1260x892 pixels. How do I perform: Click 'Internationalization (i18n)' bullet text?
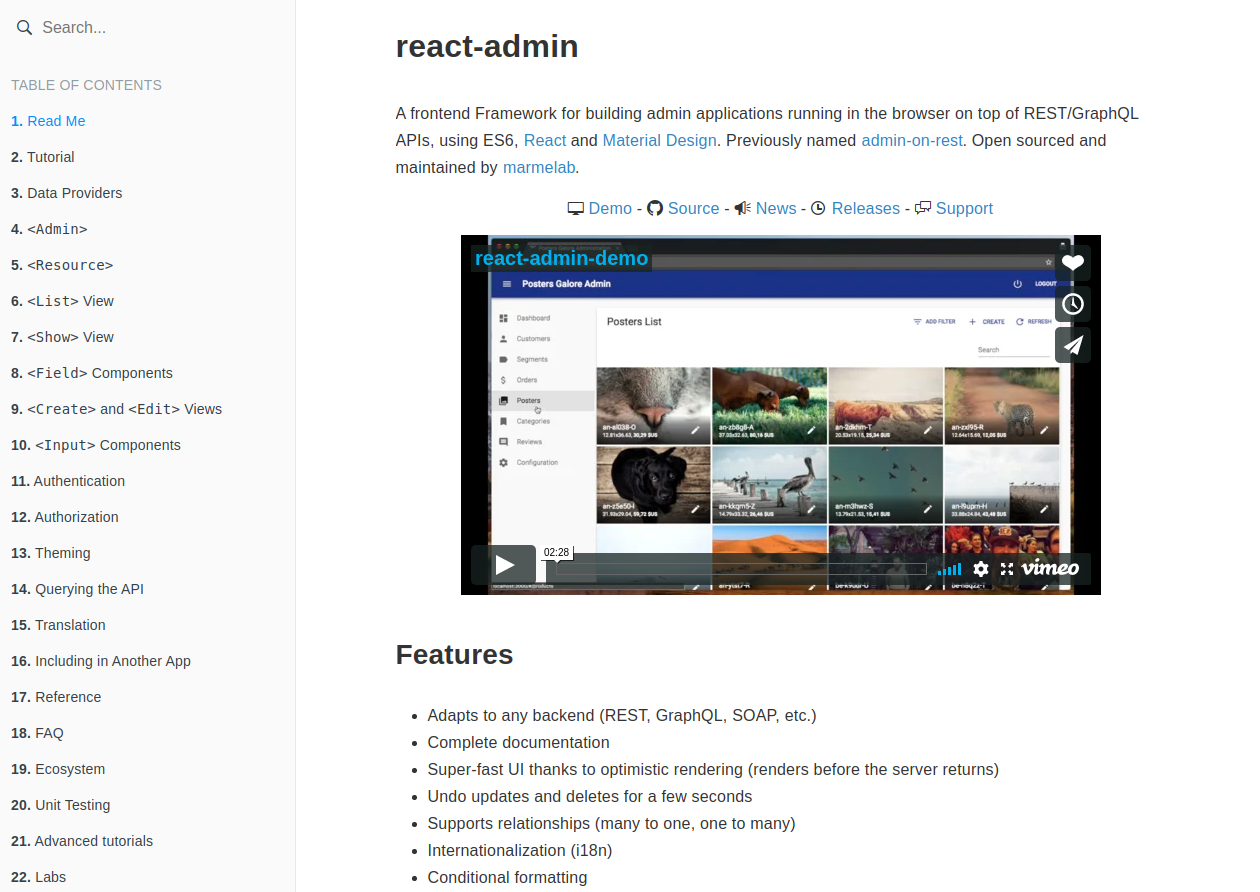click(519, 850)
